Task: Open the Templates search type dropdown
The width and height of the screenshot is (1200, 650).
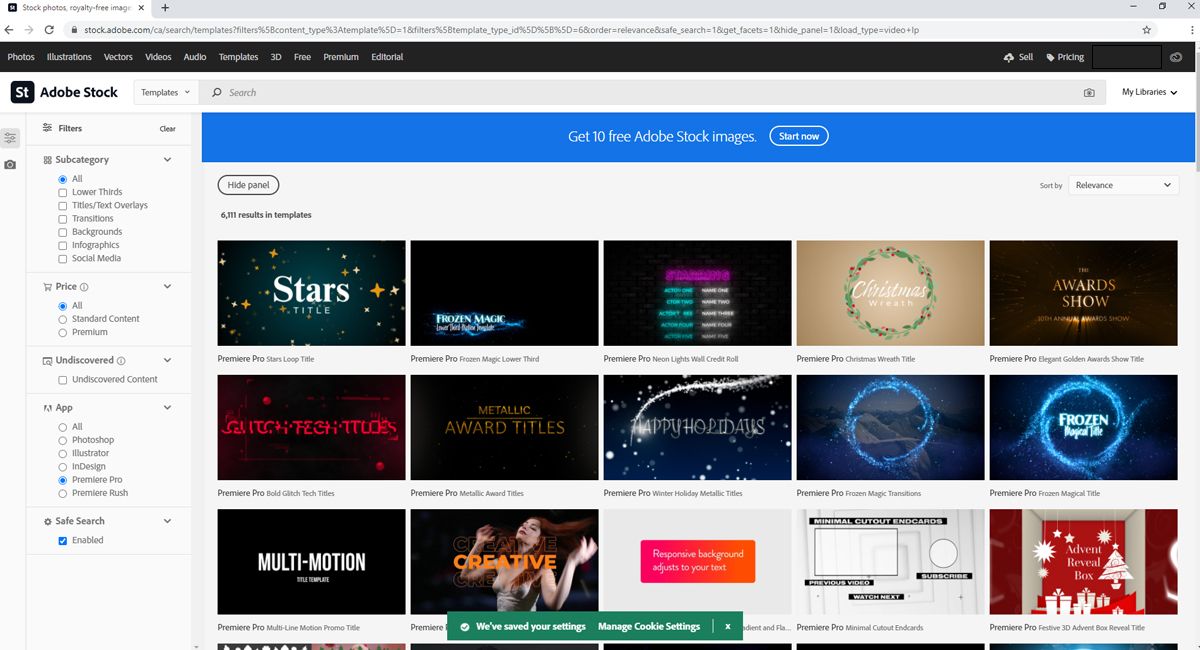Action: (x=165, y=92)
